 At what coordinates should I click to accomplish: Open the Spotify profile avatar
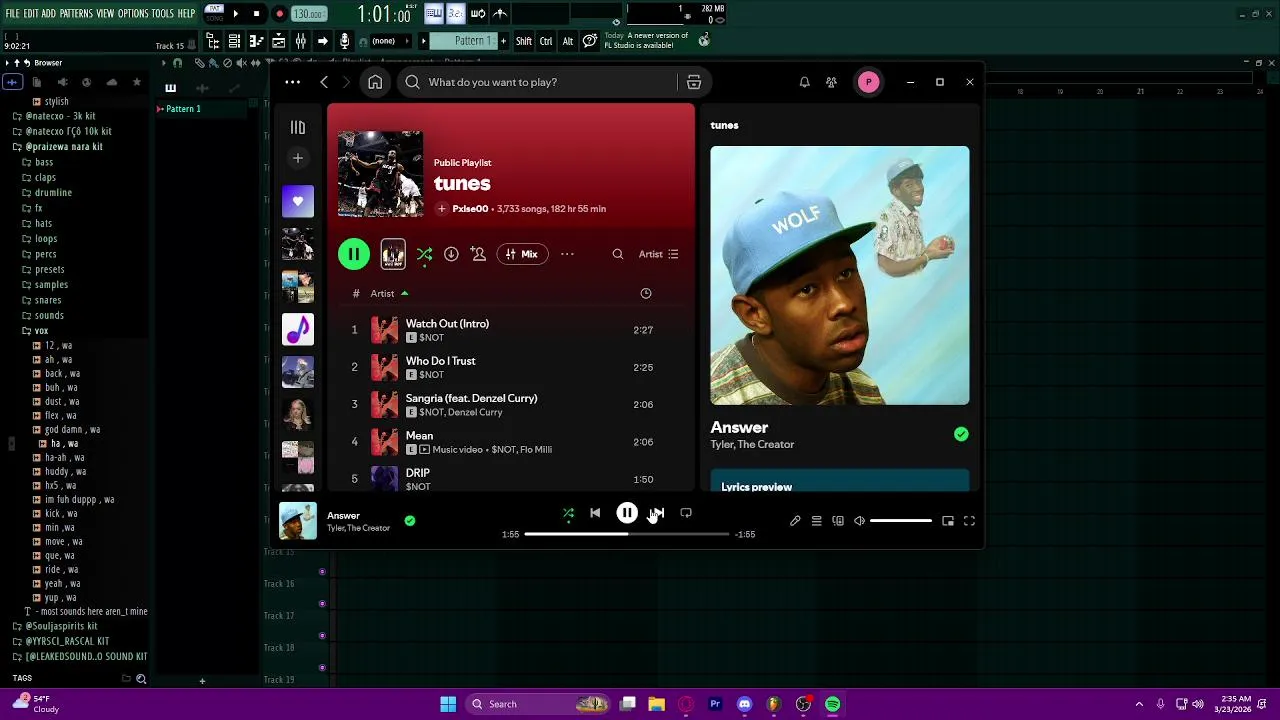coord(868,82)
